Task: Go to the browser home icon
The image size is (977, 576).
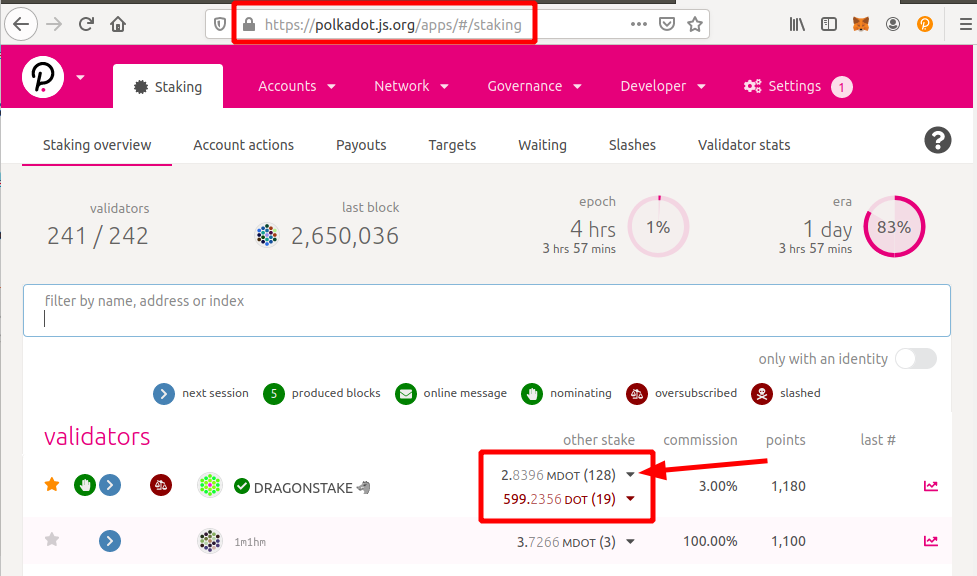Action: coord(118,24)
